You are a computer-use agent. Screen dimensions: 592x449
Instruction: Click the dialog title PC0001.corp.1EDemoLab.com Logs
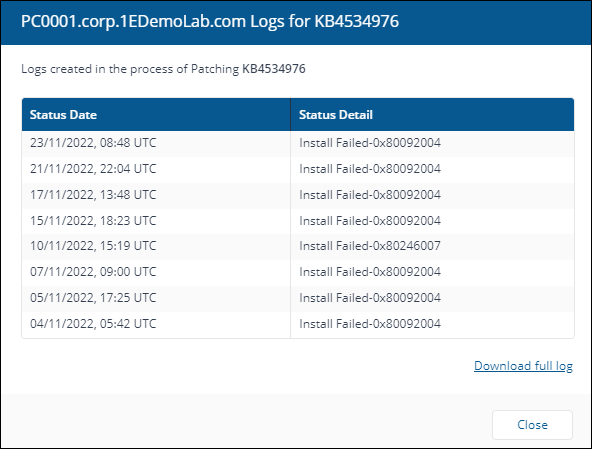pos(210,22)
